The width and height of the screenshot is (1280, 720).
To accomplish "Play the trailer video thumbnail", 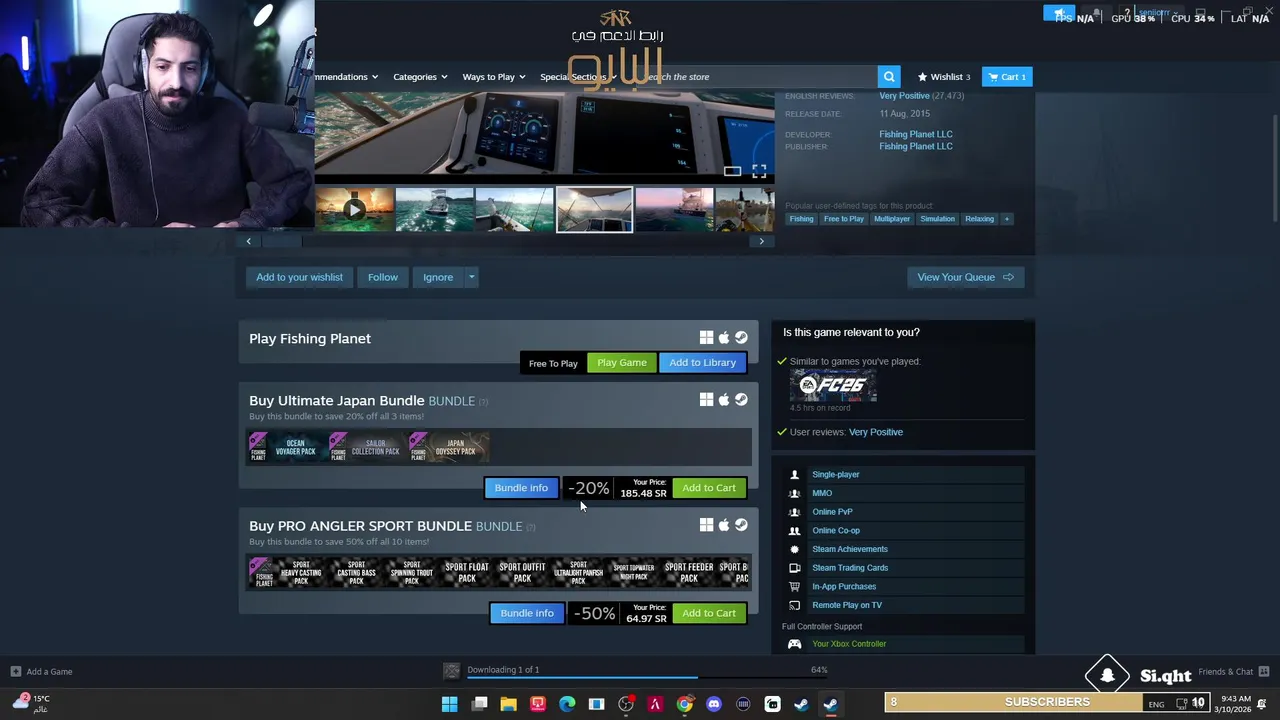I will 355,209.
